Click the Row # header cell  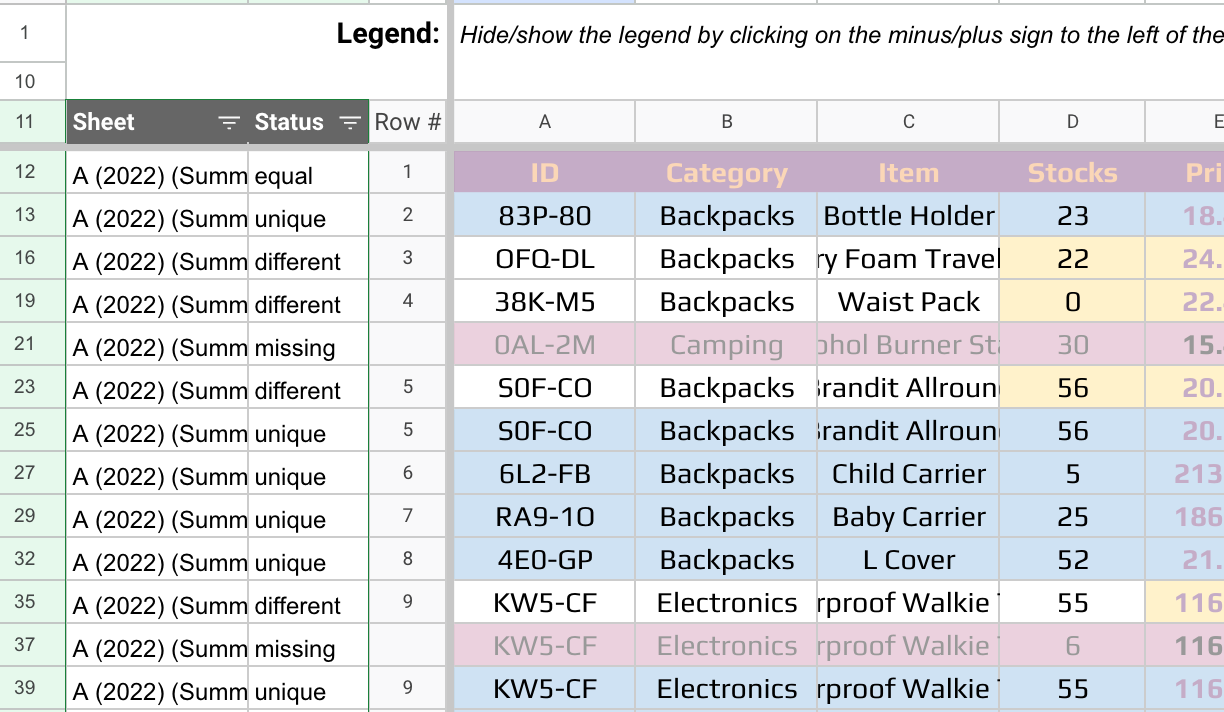[407, 122]
